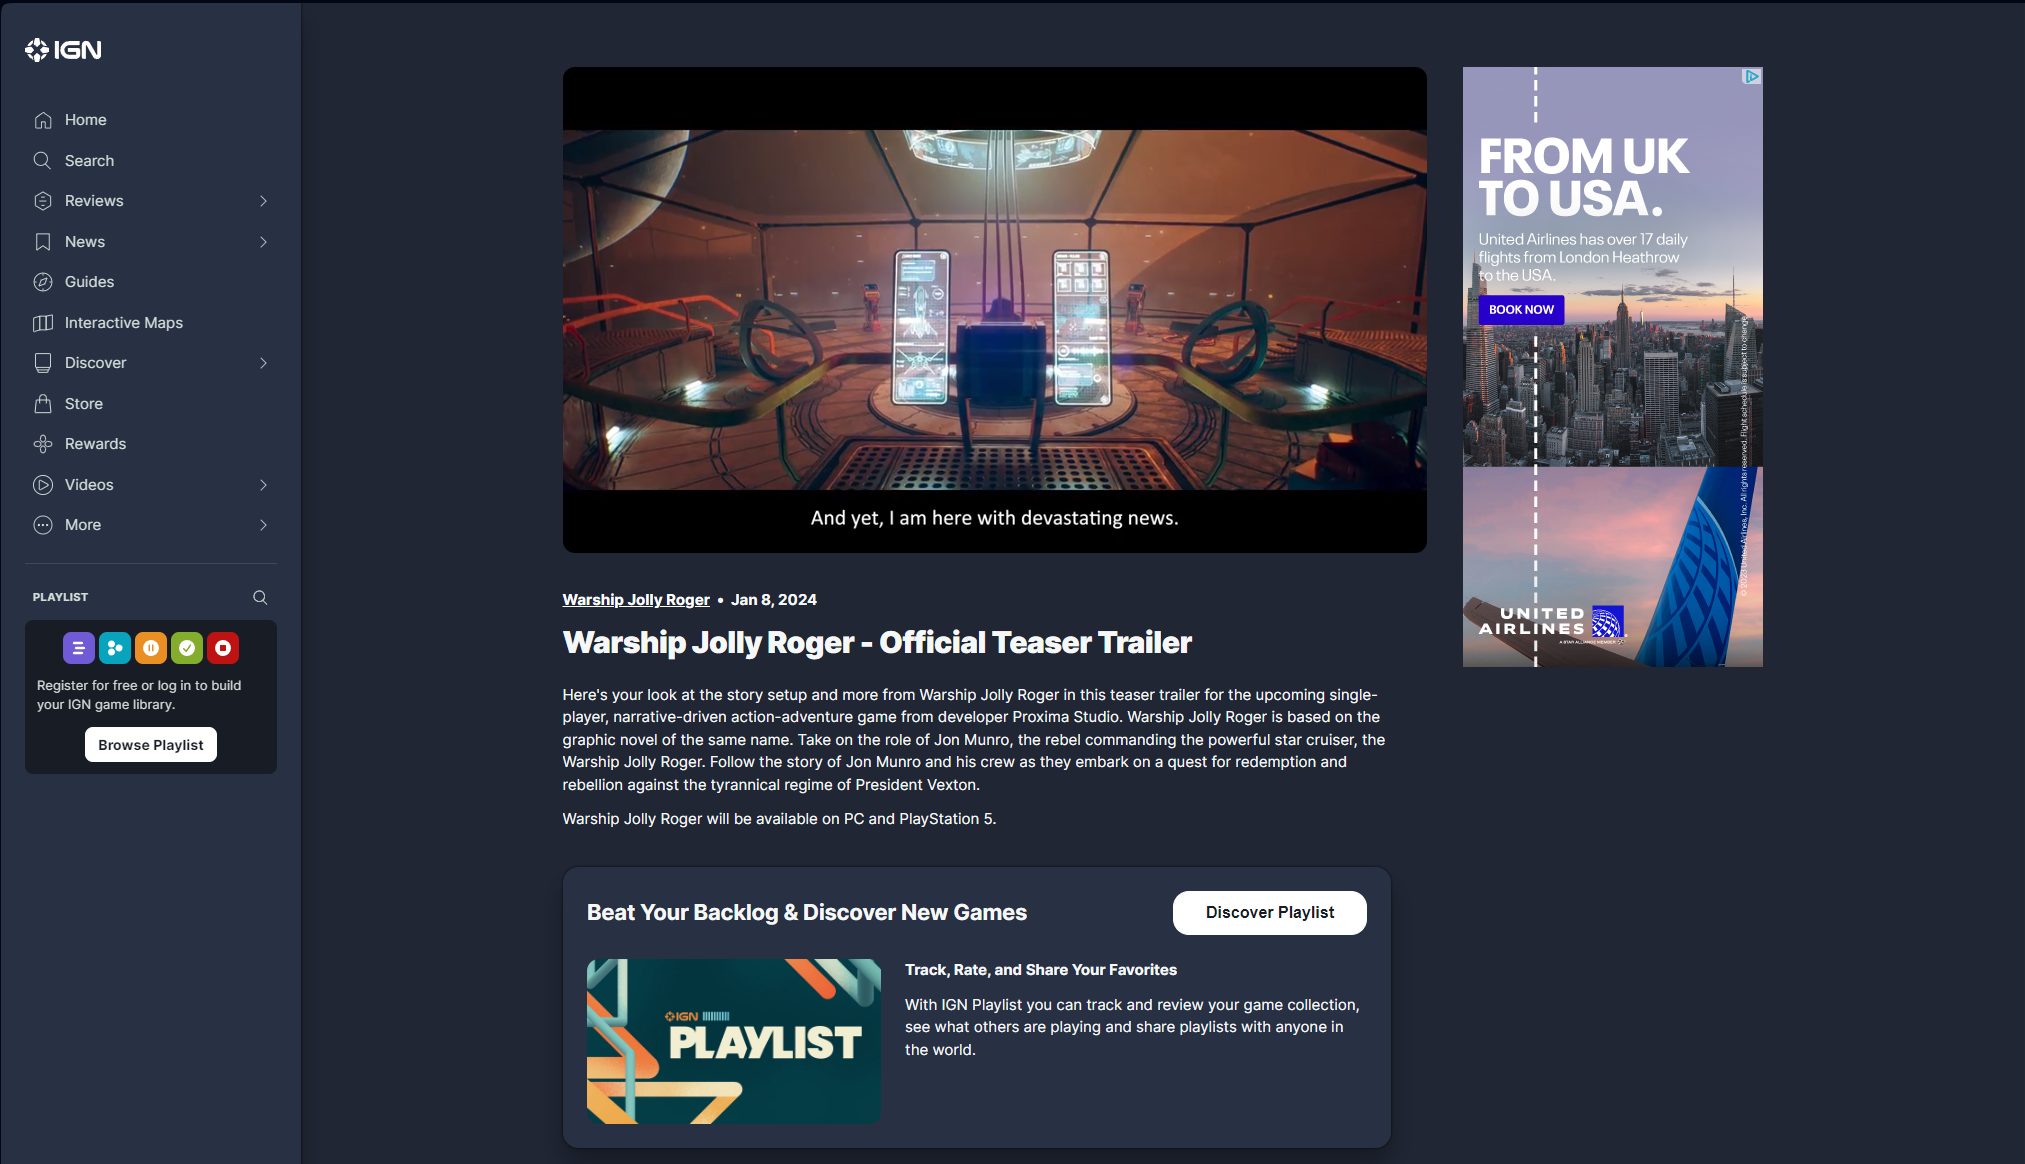Open the Warship Jolly Roger game link
2025x1164 pixels.
click(636, 600)
